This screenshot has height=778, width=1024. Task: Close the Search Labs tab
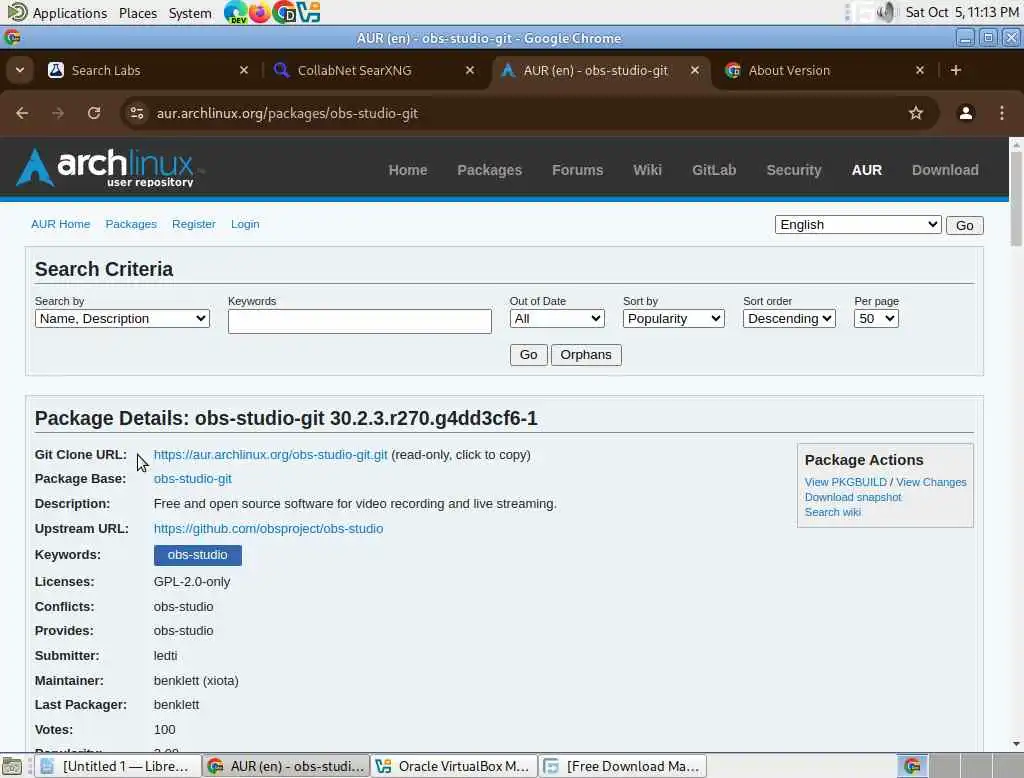(244, 70)
